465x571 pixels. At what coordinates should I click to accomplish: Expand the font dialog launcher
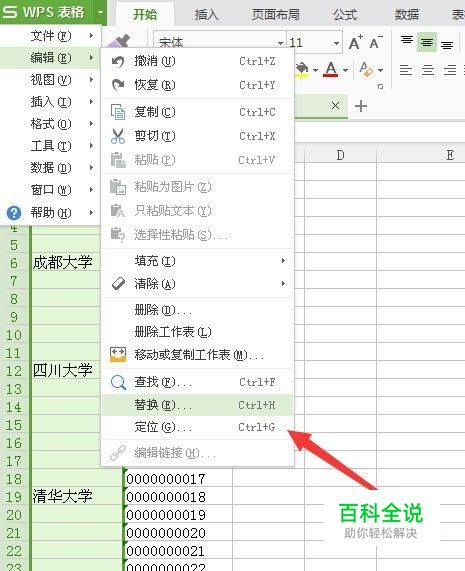pos(381,86)
